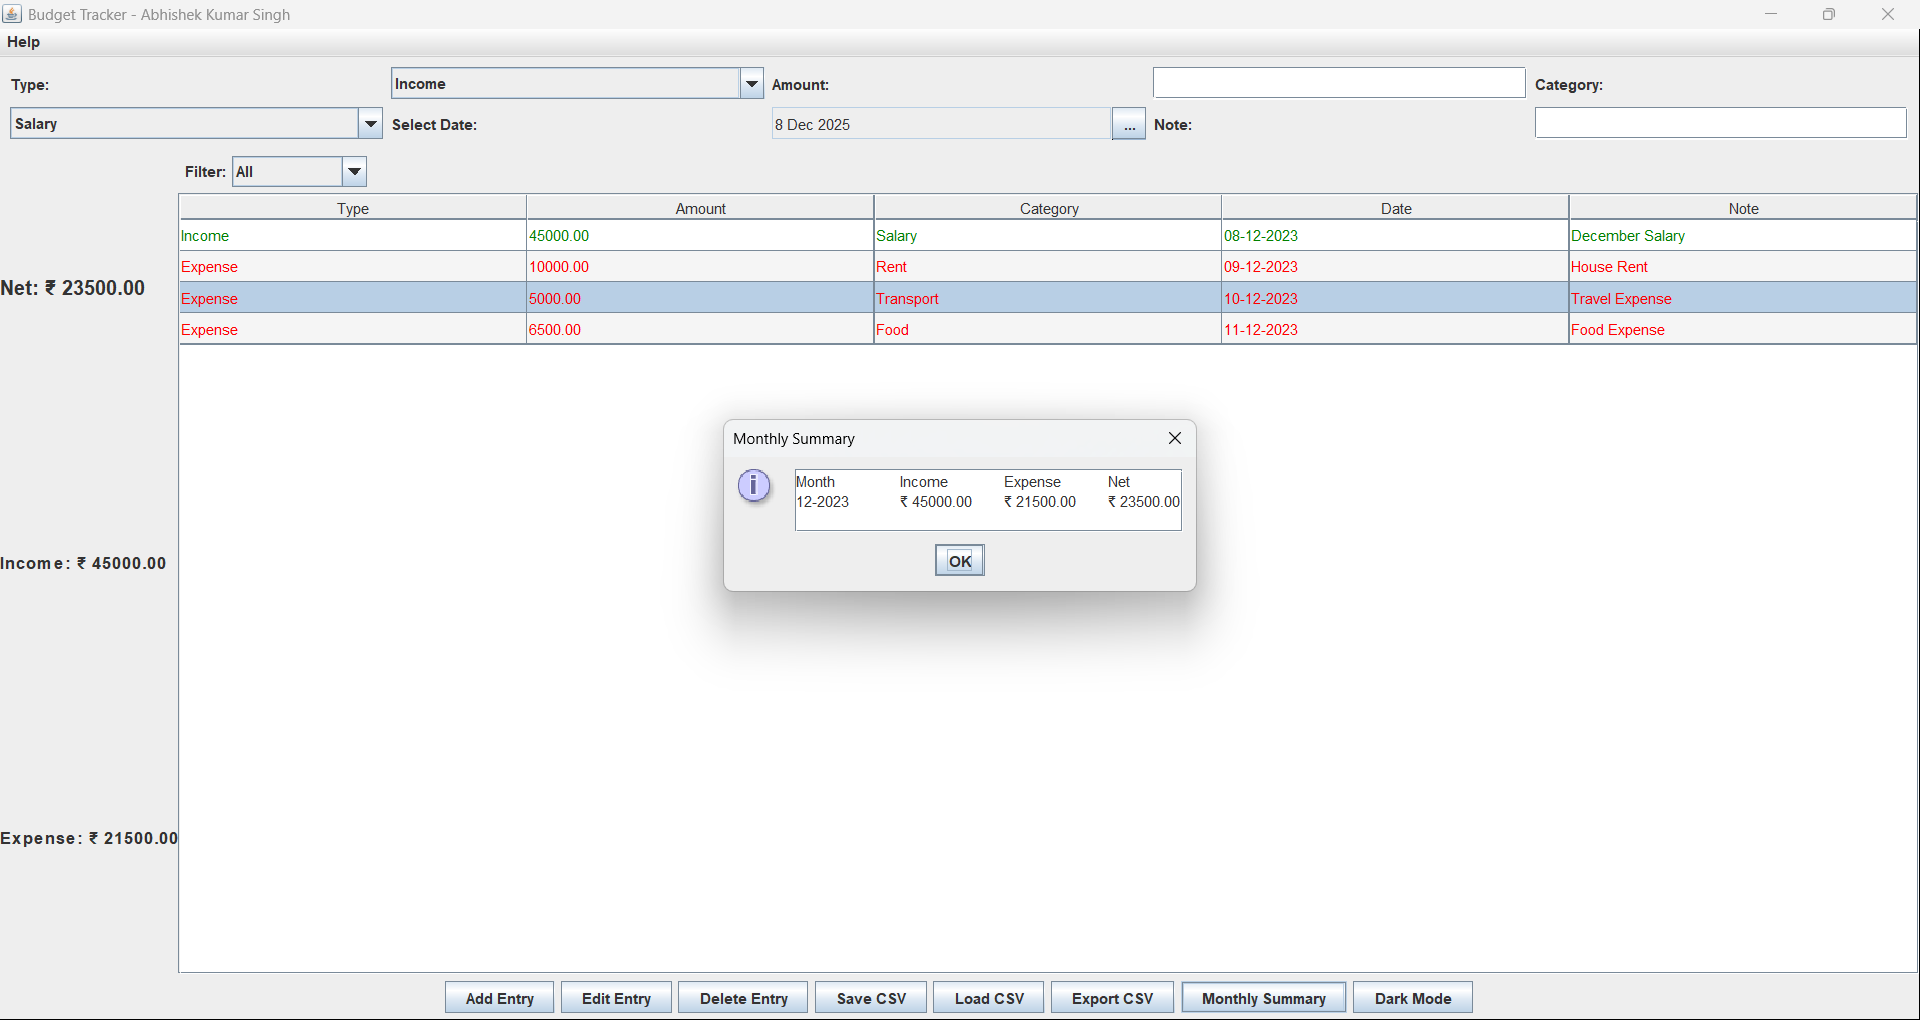This screenshot has height=1020, width=1920.
Task: Select the Salary category cell in table
Action: (1048, 236)
